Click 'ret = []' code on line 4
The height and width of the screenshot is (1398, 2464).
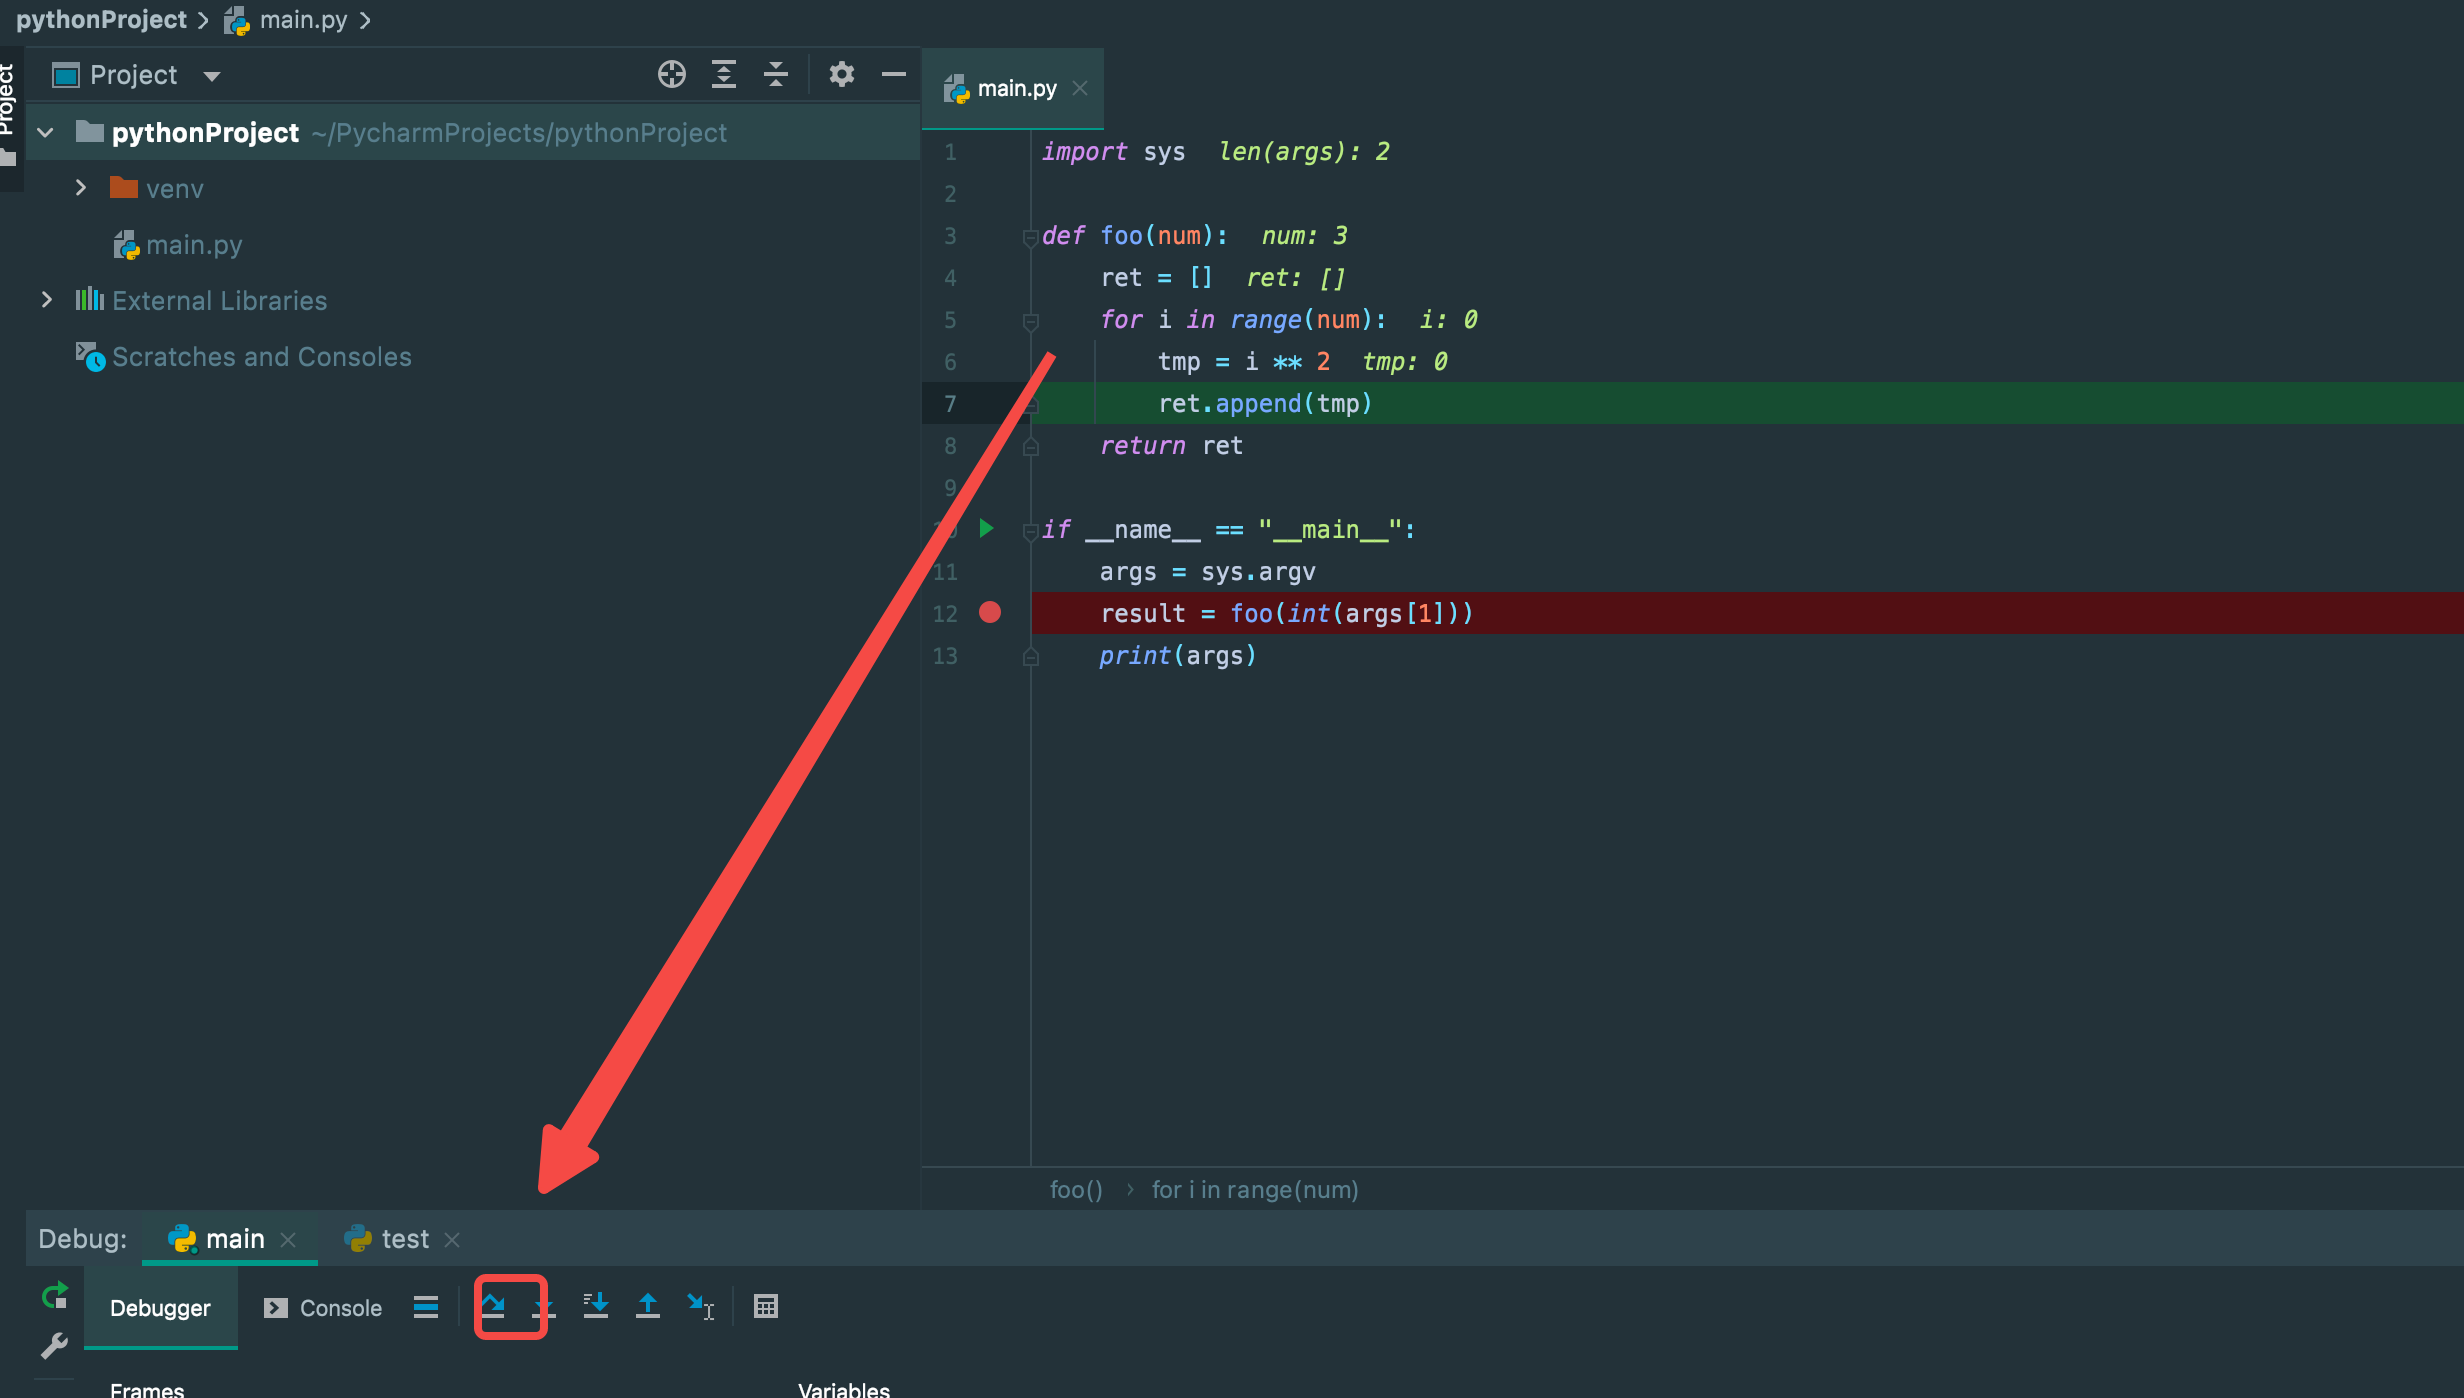tap(1156, 278)
